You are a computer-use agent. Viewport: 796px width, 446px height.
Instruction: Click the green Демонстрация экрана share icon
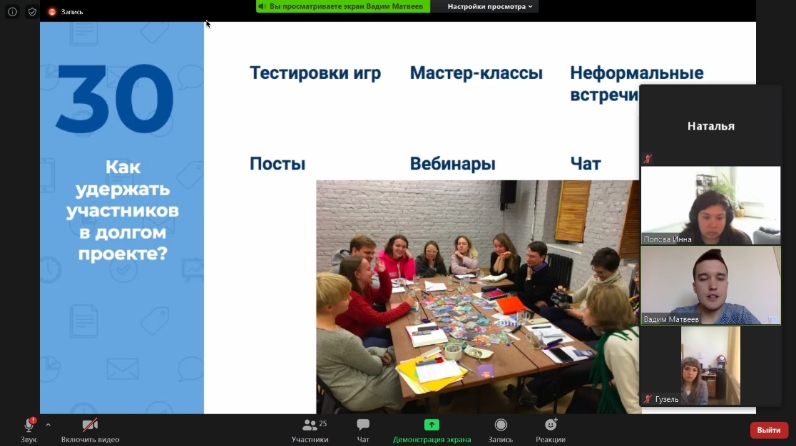431,425
